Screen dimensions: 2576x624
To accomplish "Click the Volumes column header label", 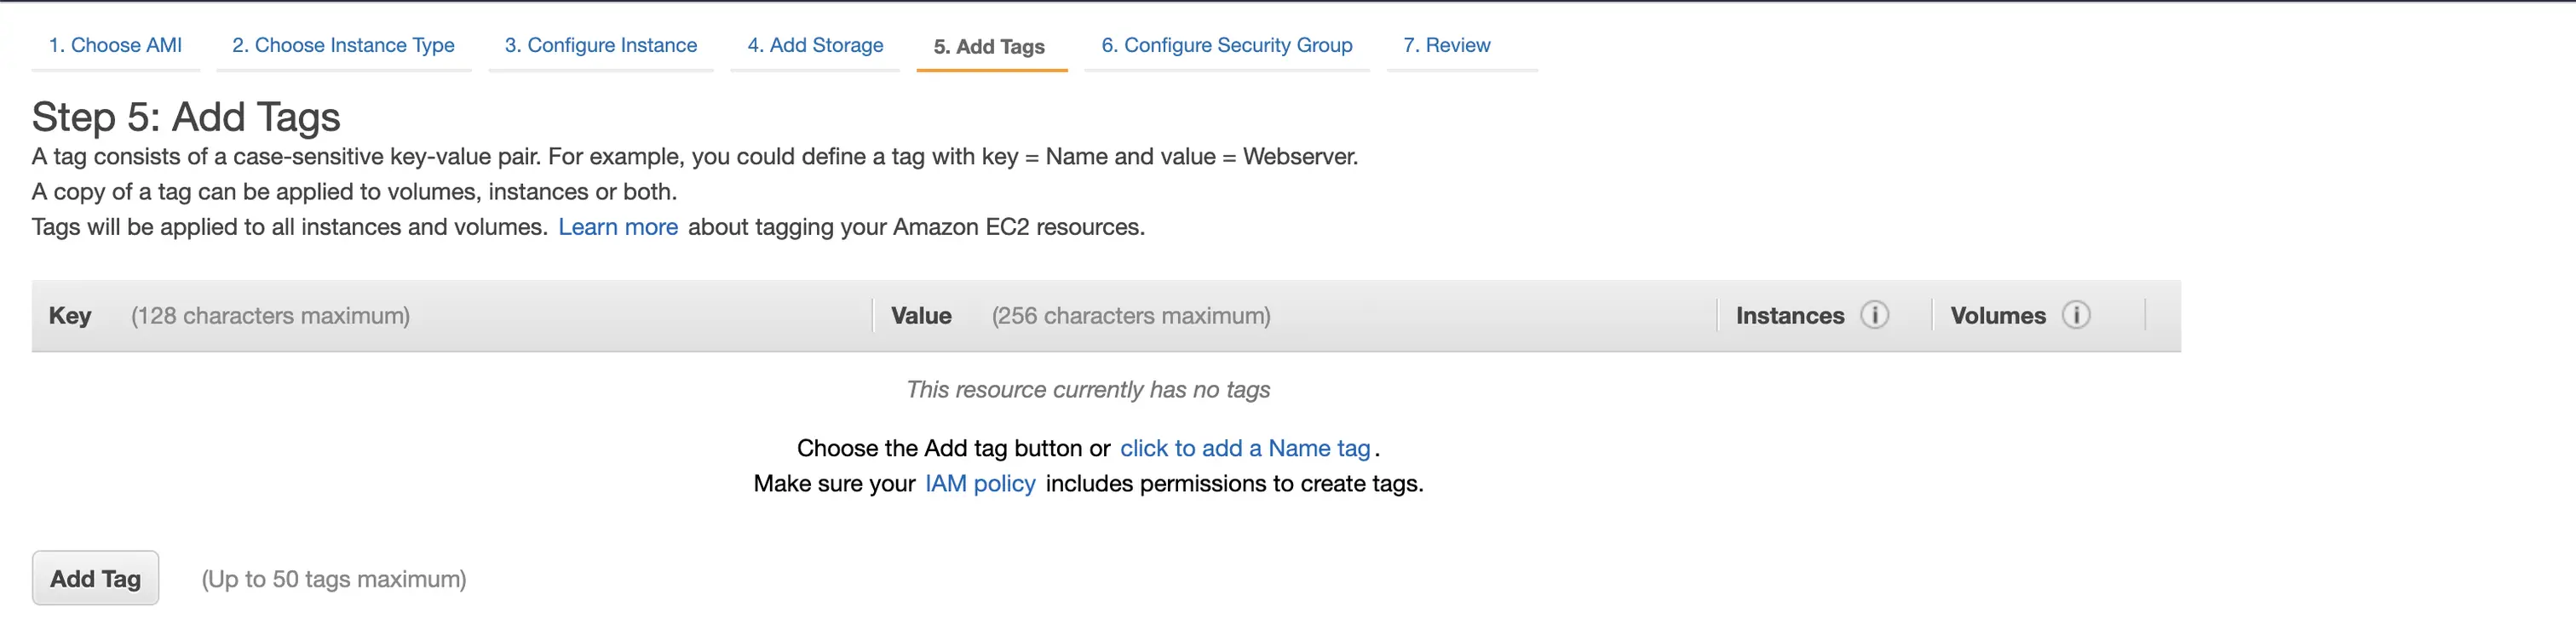I will point(1997,316).
